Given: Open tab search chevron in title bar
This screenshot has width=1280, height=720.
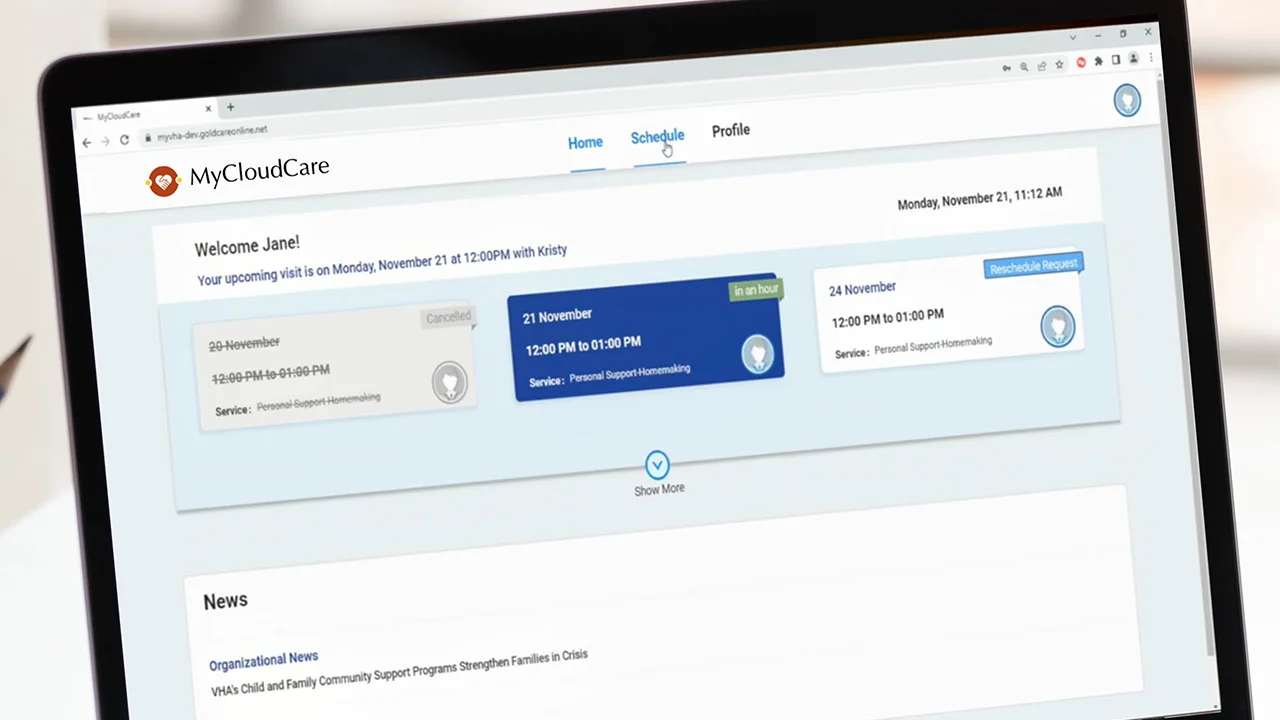Looking at the screenshot, I should 1073,37.
